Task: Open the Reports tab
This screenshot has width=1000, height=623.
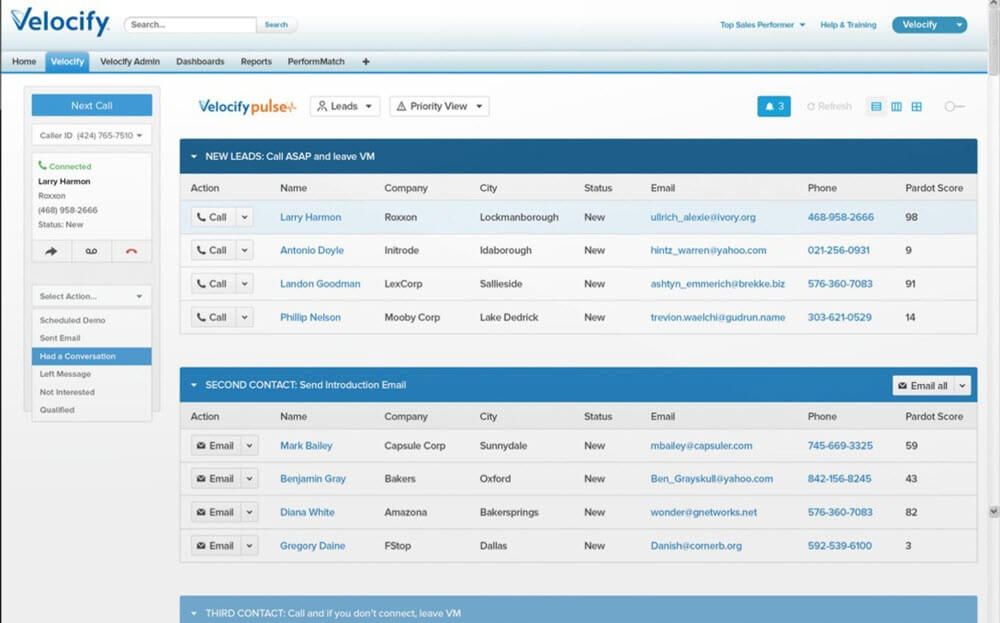Action: coord(256,61)
